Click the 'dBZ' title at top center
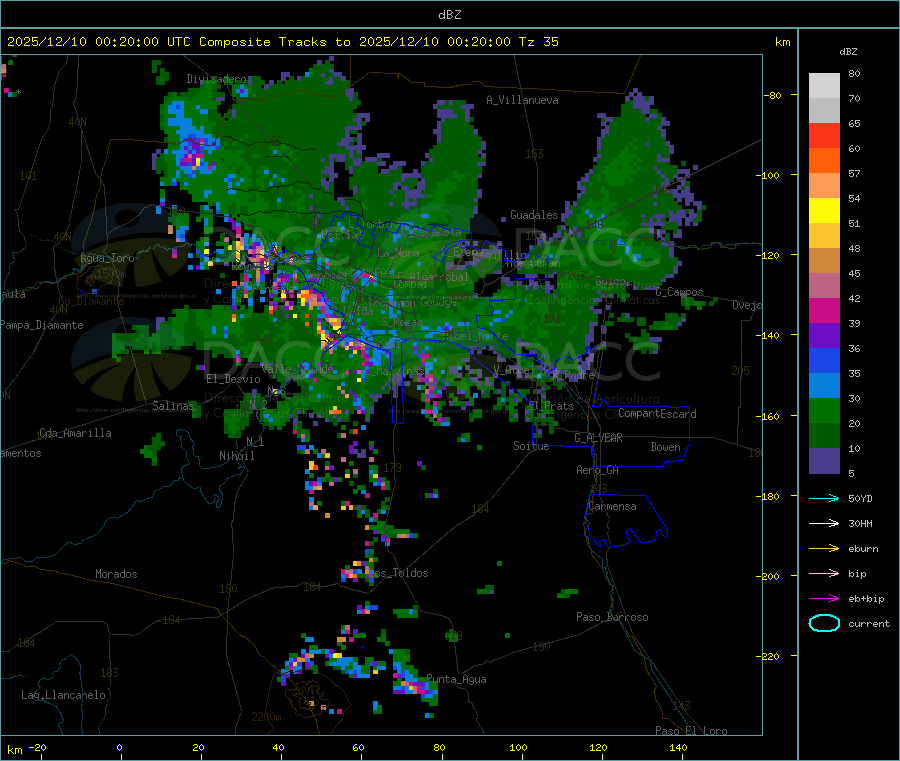This screenshot has width=900, height=761. point(449,14)
